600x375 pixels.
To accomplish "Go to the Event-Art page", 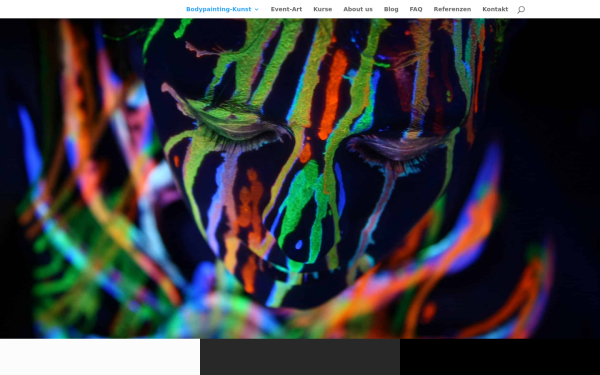I will tap(286, 9).
